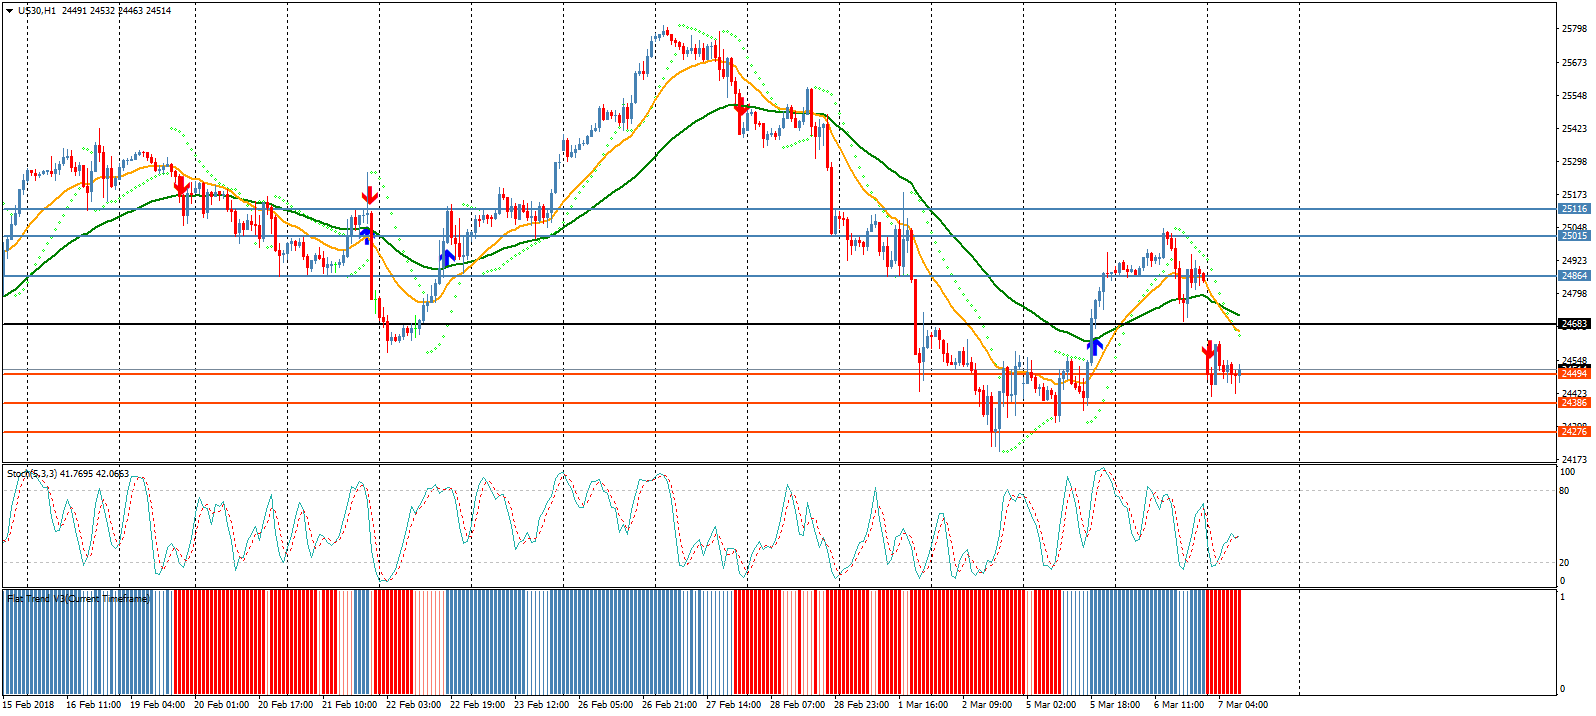Click the orange 24276 price label
This screenshot has width=1596, height=716.
(1573, 432)
